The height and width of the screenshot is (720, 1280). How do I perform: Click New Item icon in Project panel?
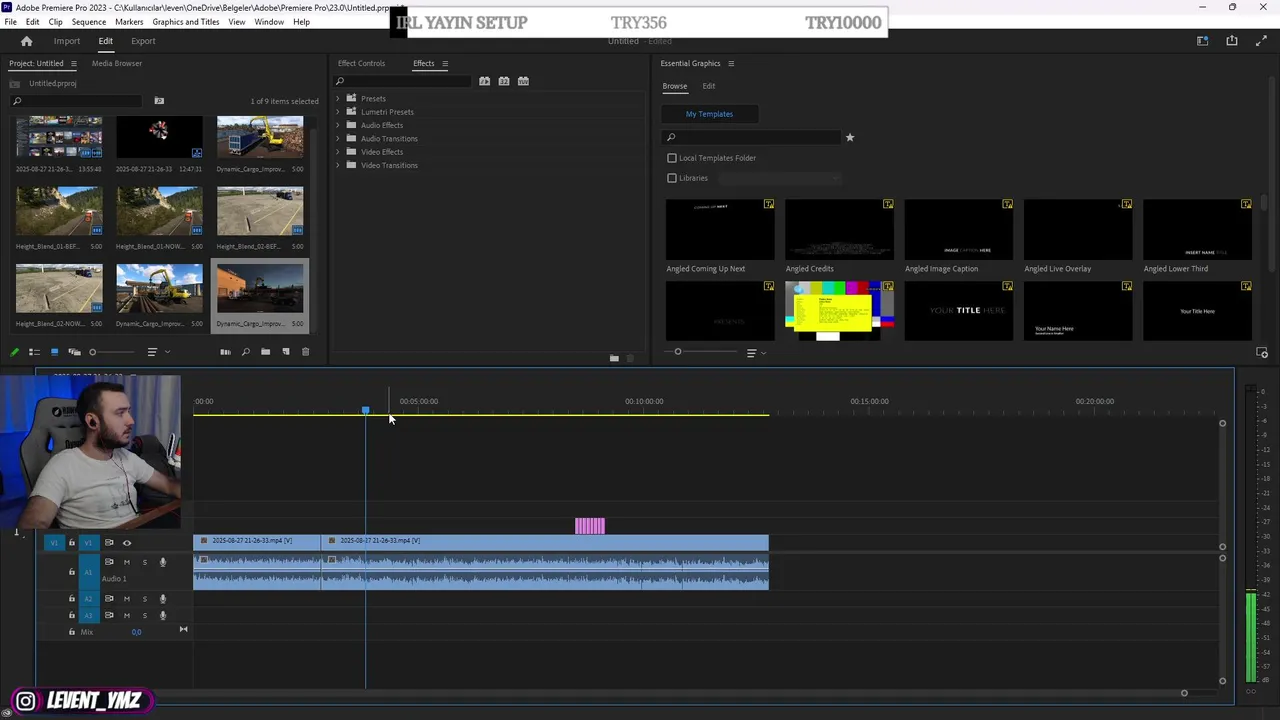[x=286, y=352]
